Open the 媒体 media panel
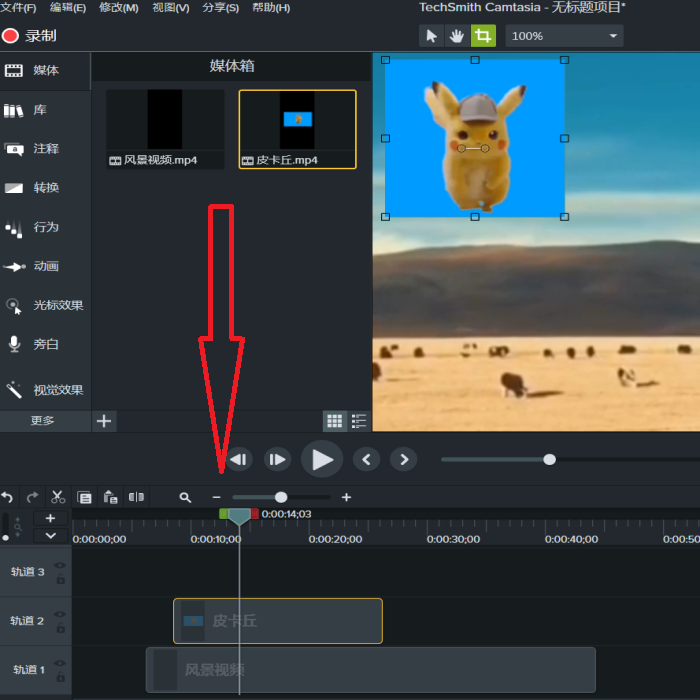 point(45,71)
